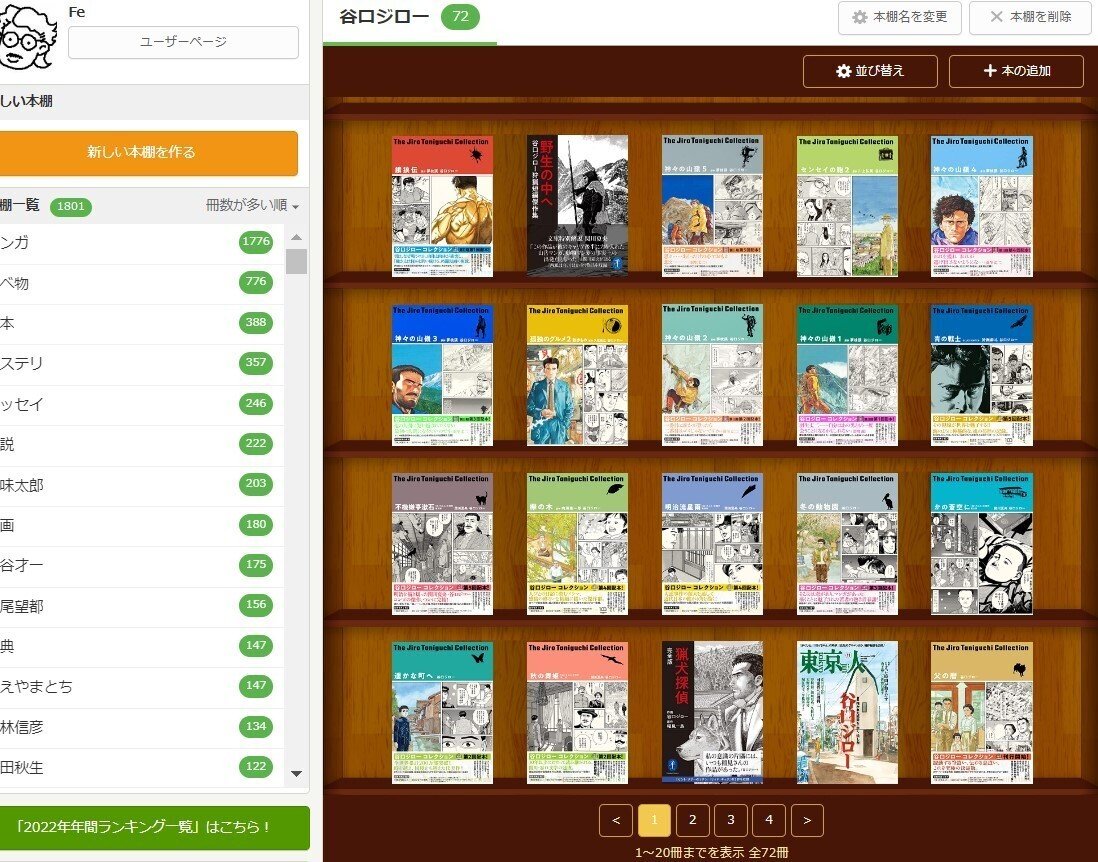Open 神々の山嶺 4 book cover
This screenshot has height=862, width=1098.
(x=982, y=206)
